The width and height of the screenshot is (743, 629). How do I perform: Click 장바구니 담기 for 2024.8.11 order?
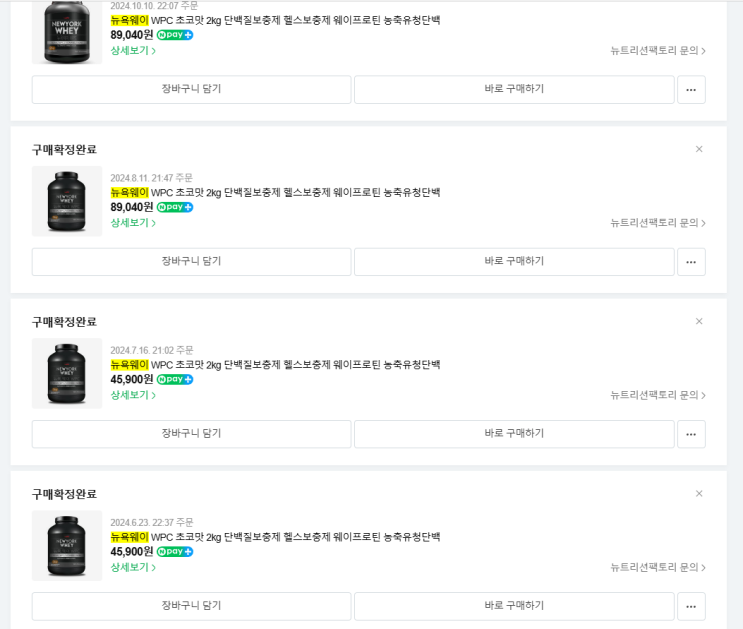coord(191,262)
